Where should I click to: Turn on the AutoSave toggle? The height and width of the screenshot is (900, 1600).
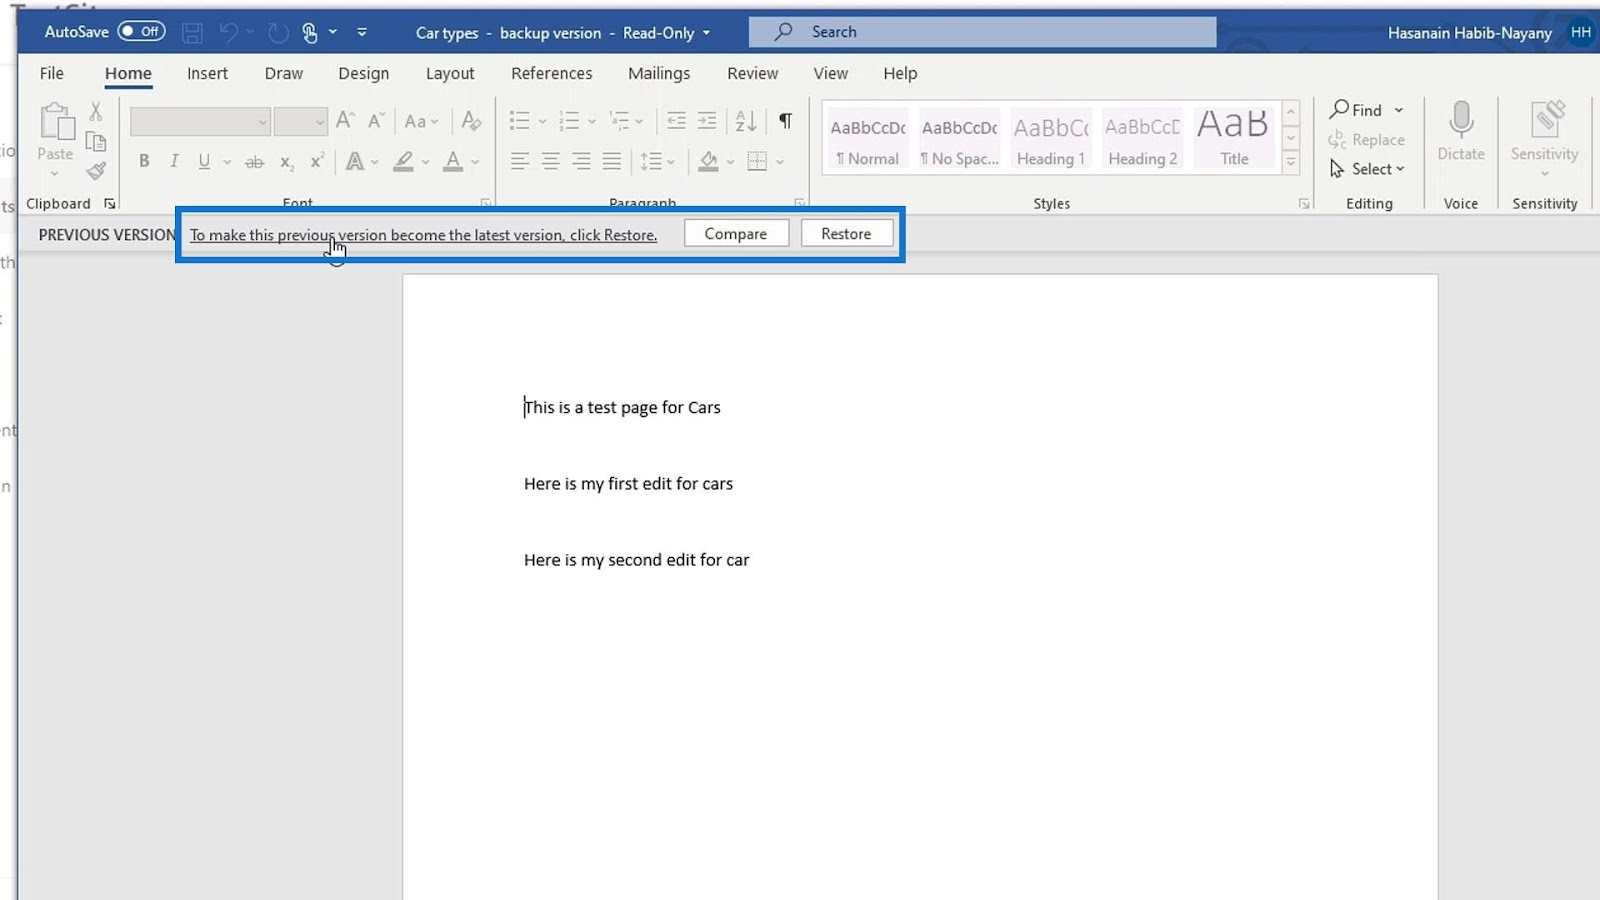(141, 32)
